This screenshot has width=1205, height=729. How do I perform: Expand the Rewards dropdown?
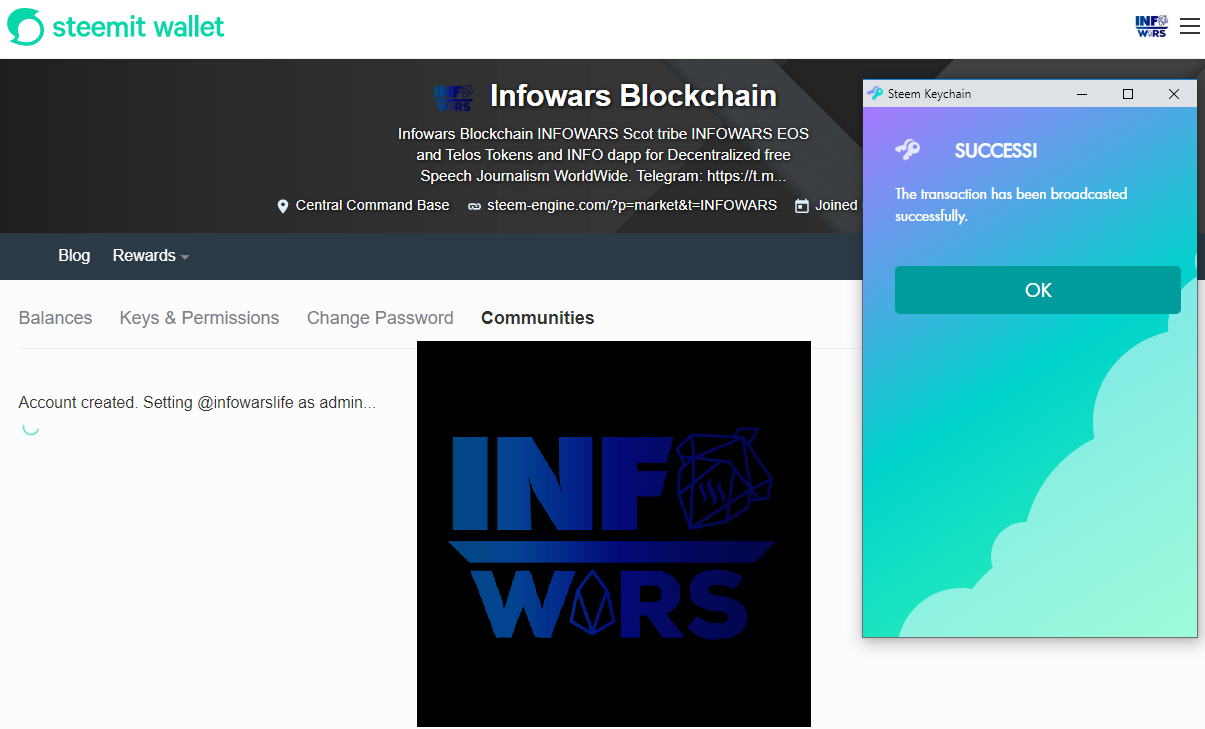coord(149,256)
